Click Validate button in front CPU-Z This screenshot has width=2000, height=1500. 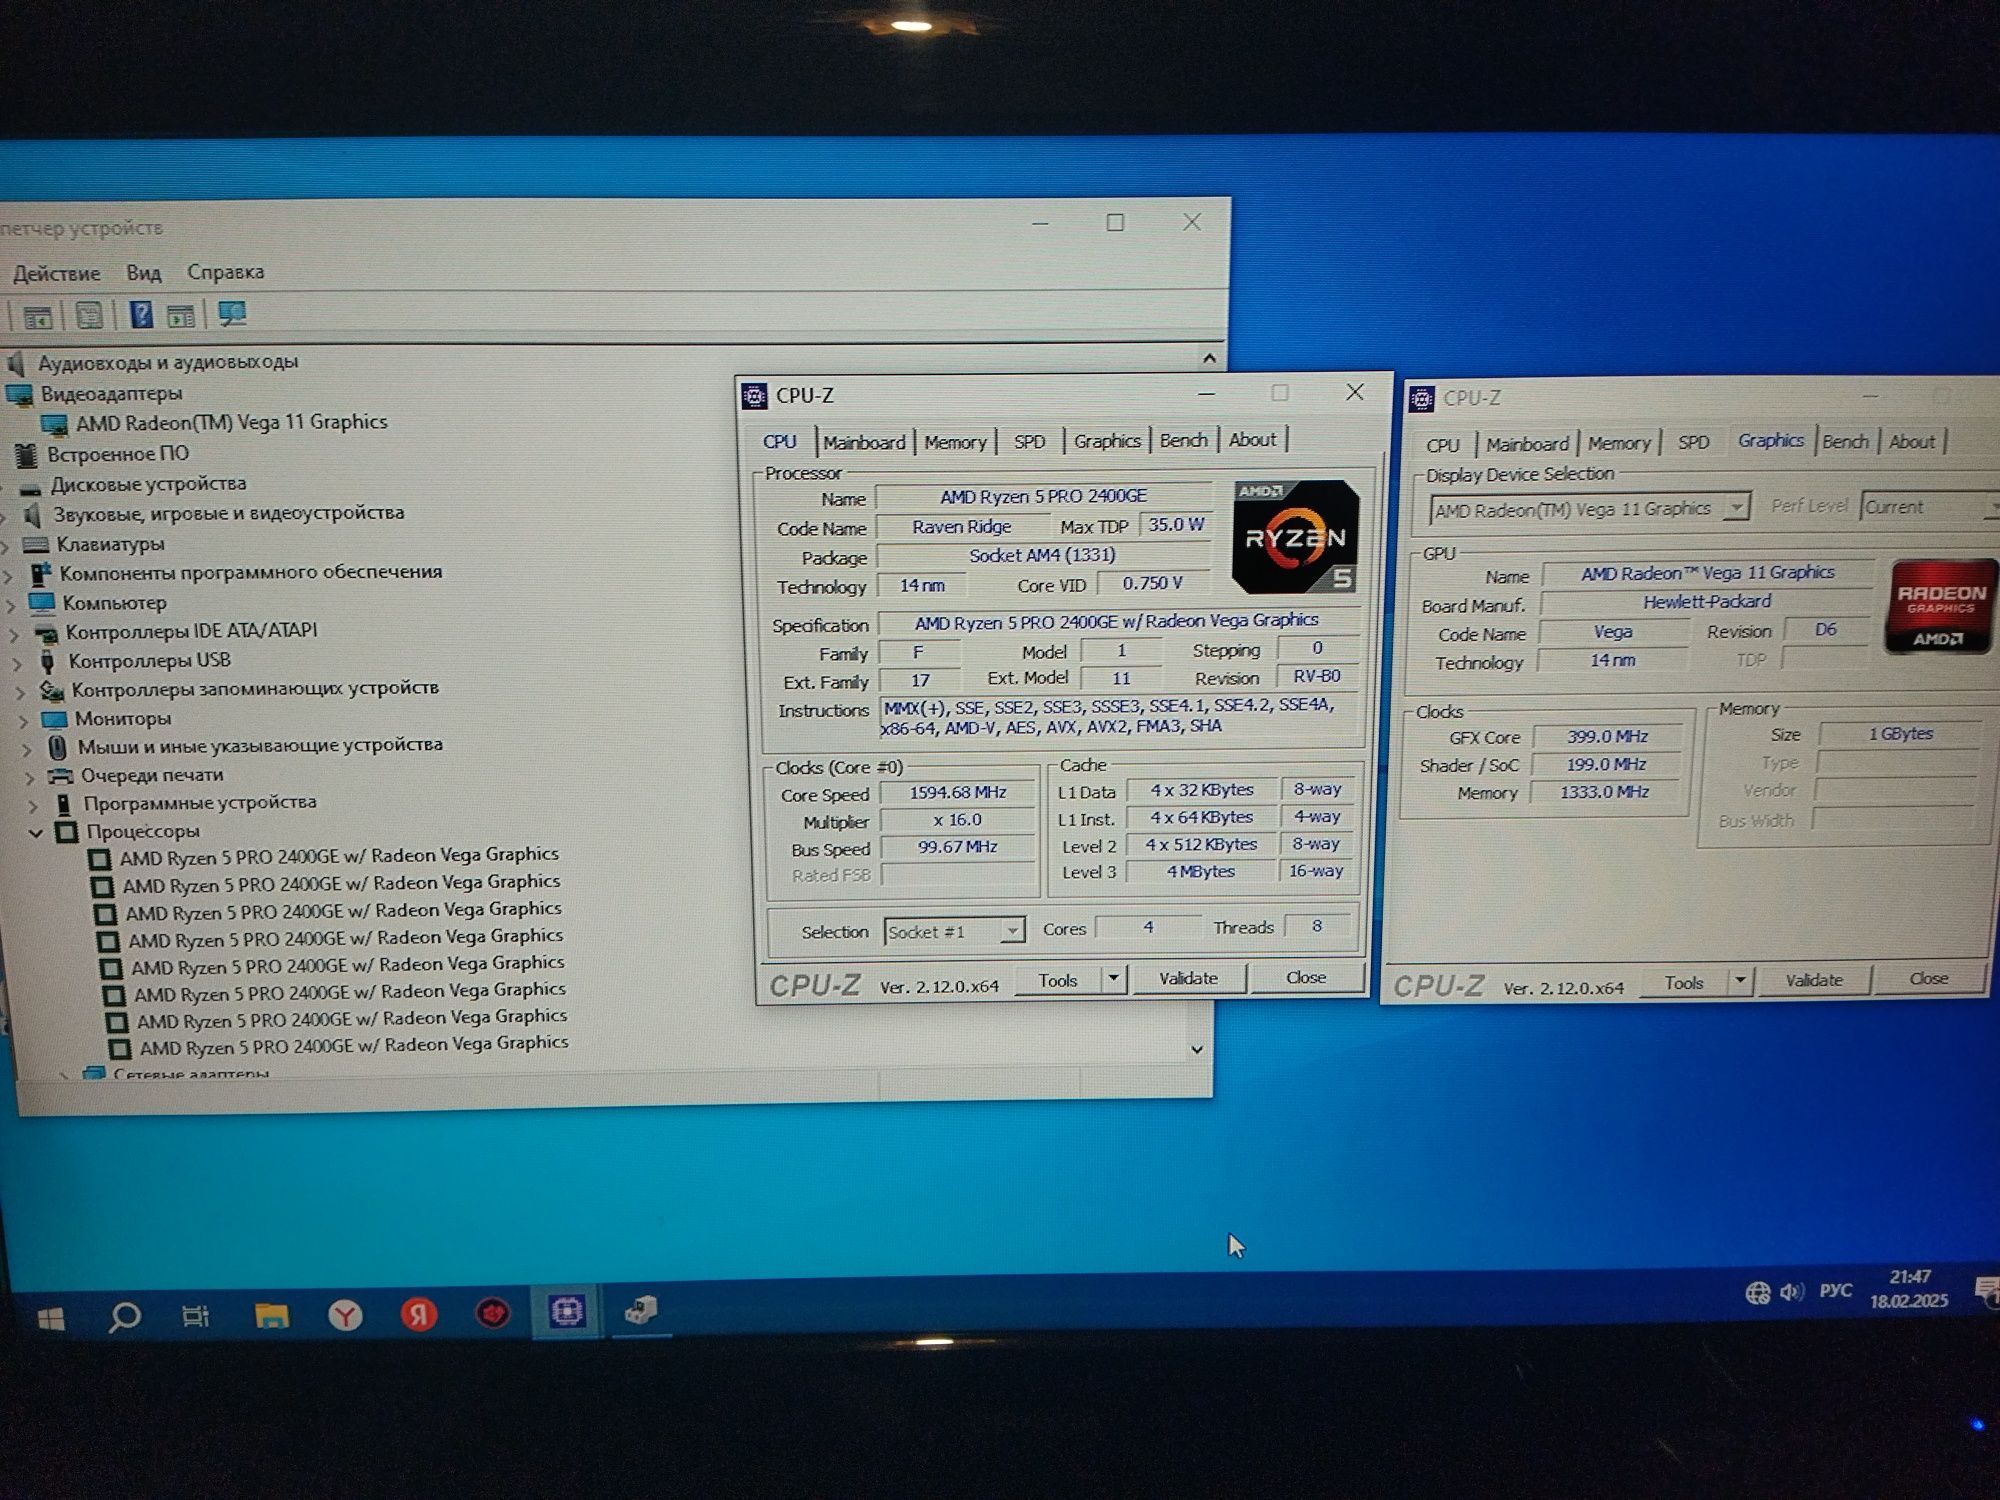[1188, 978]
